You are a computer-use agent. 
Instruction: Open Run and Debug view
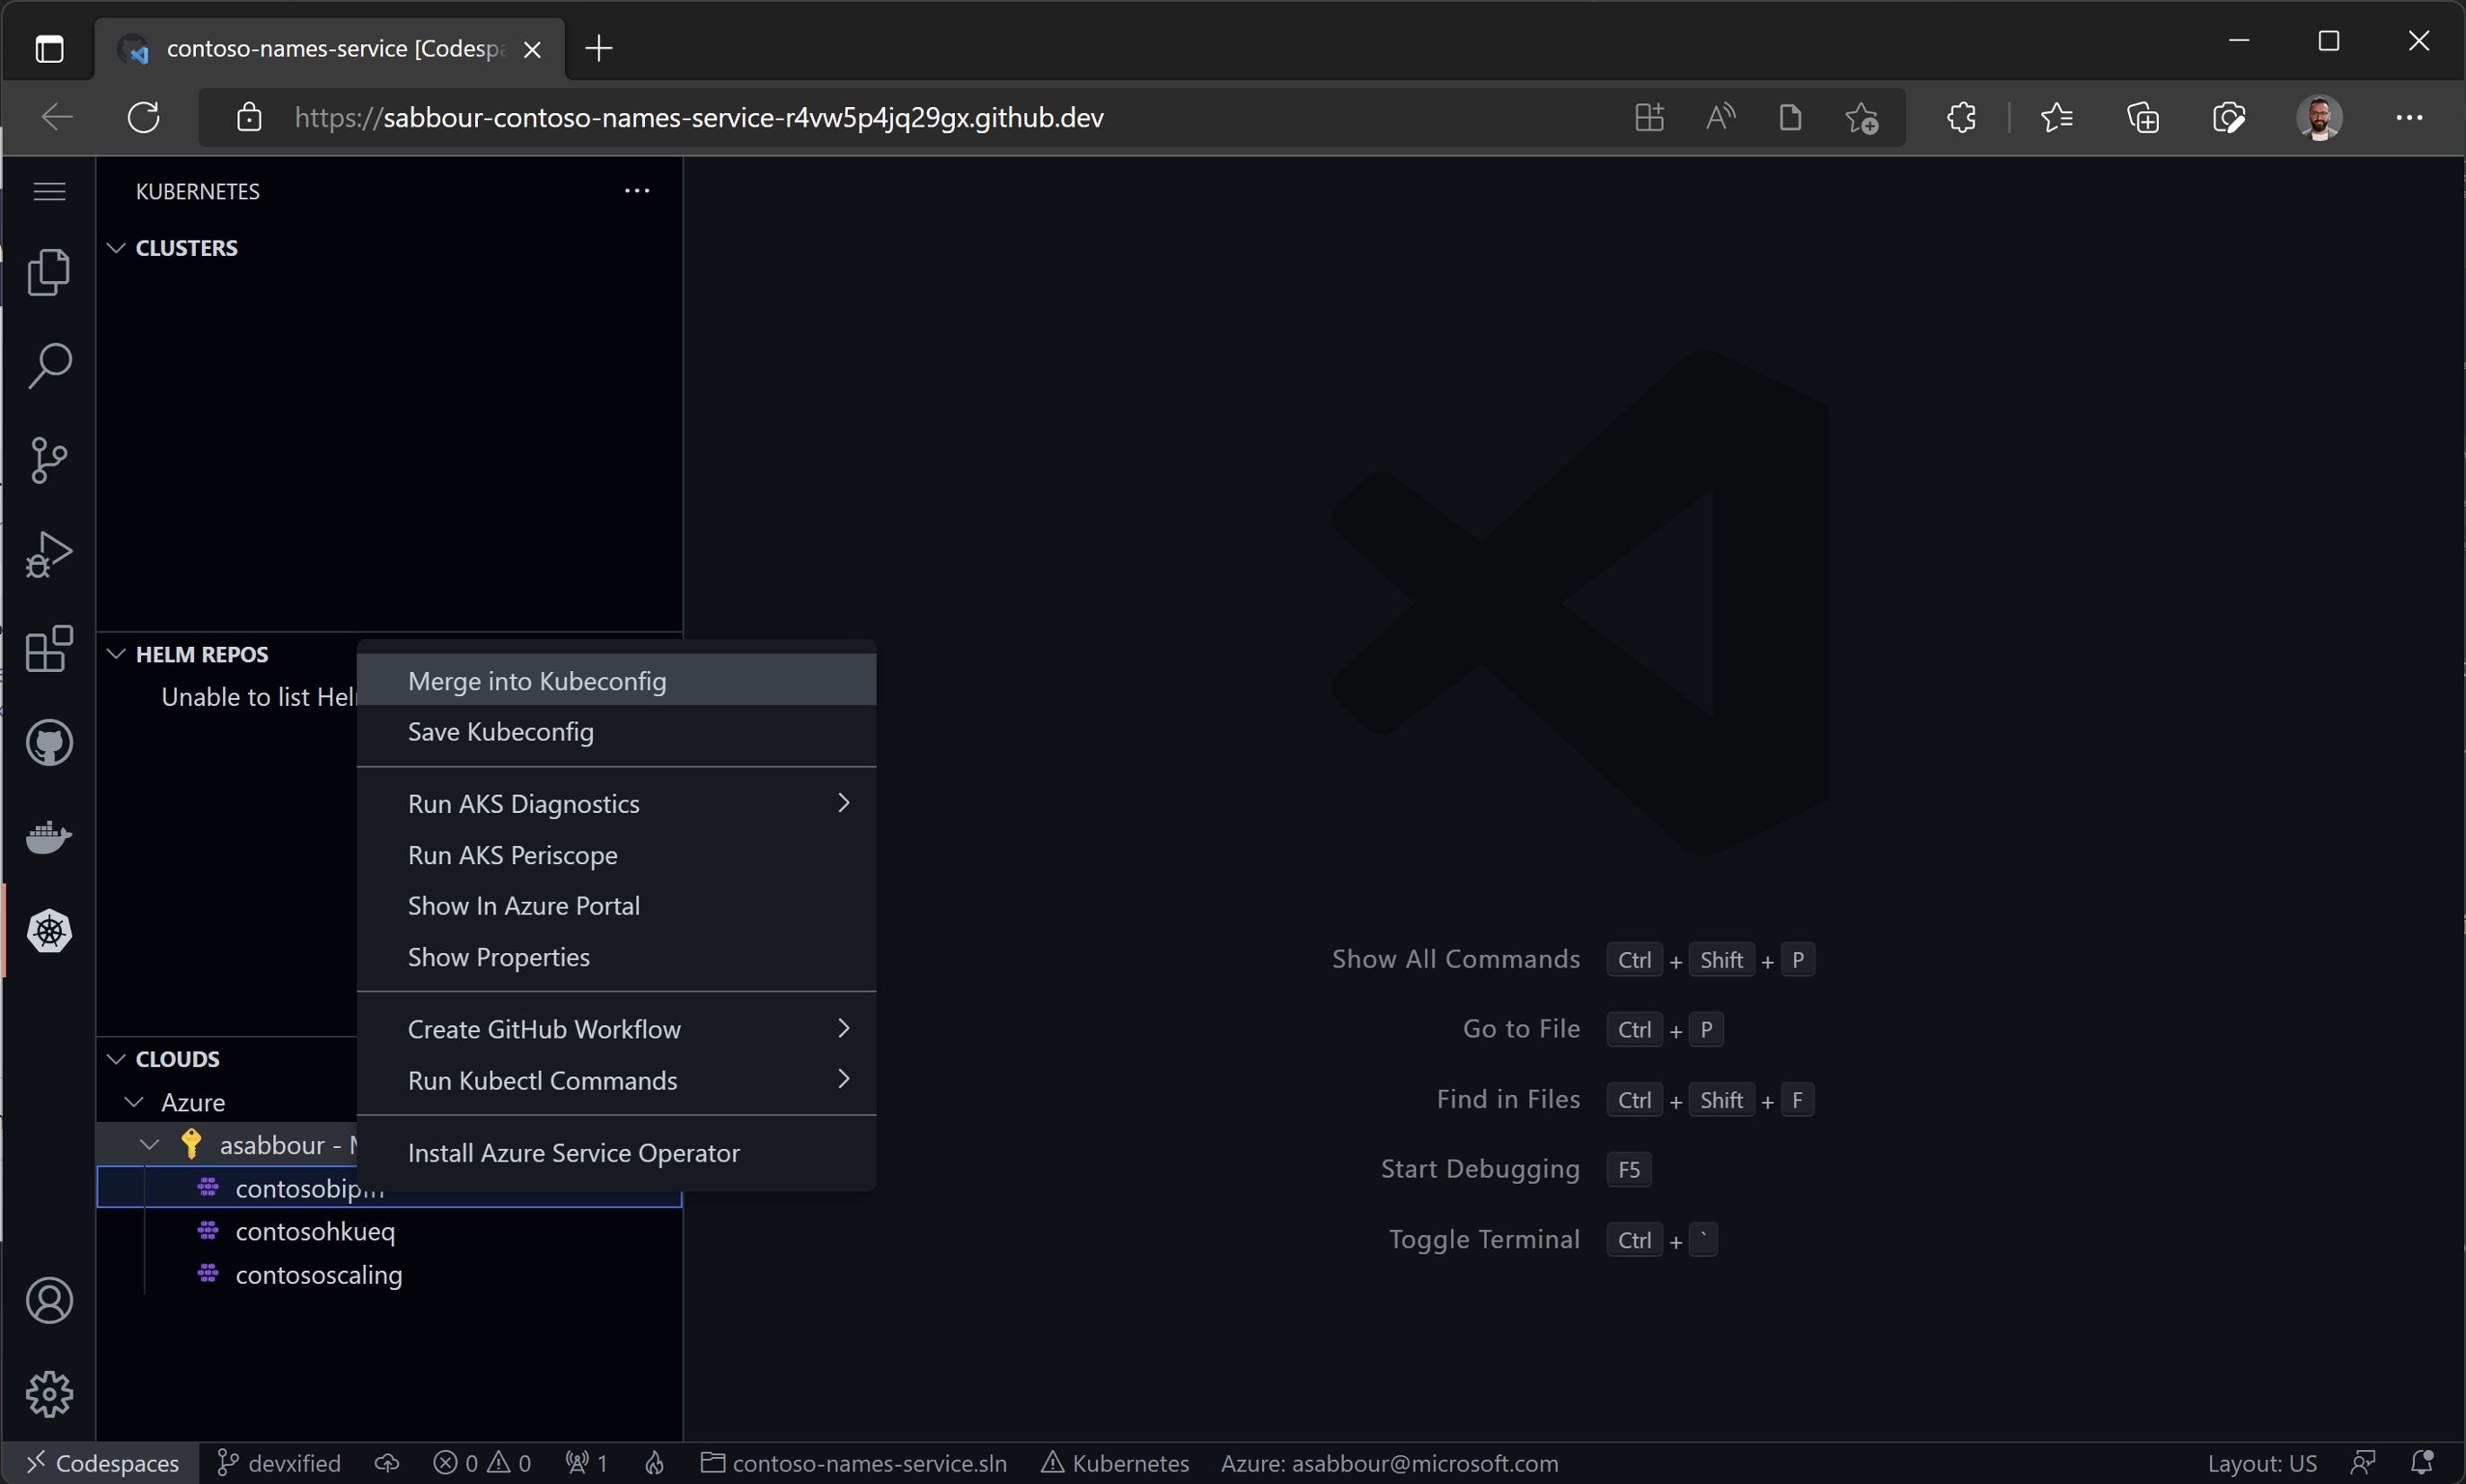point(49,554)
